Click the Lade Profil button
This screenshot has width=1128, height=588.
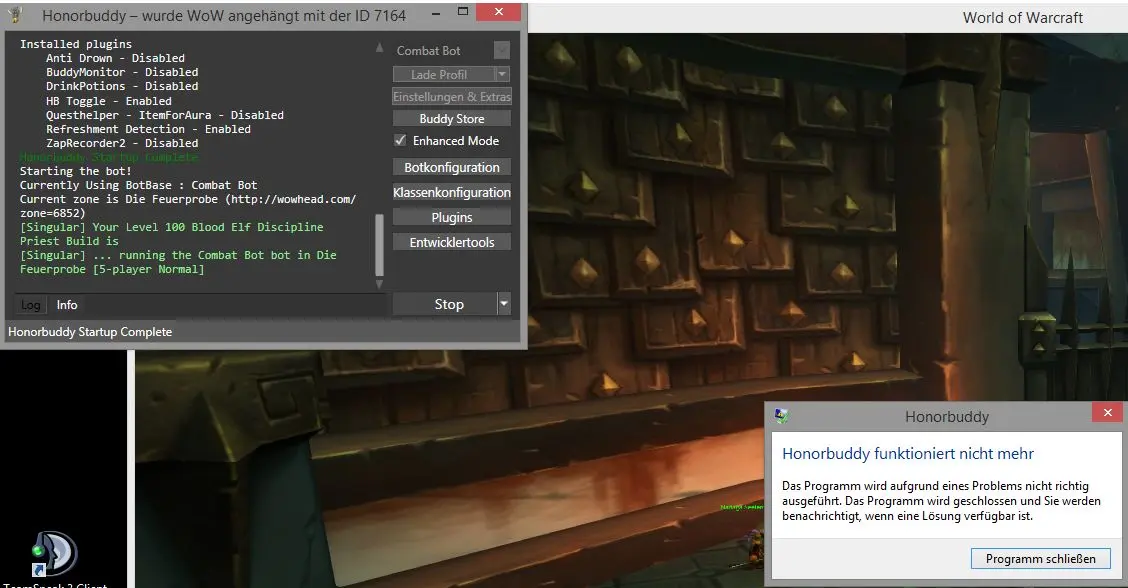tap(444, 74)
